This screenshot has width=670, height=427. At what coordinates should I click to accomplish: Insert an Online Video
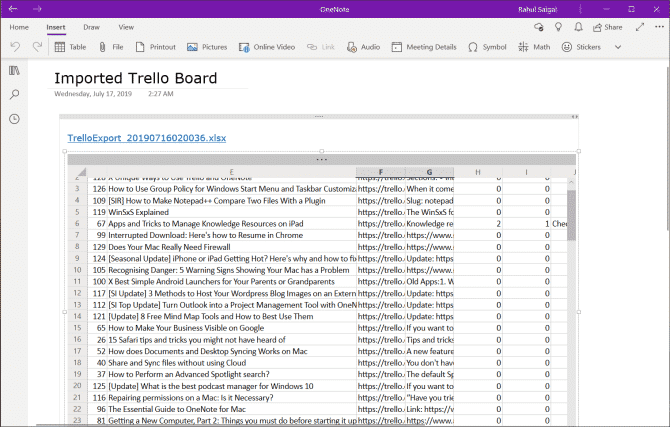267,47
